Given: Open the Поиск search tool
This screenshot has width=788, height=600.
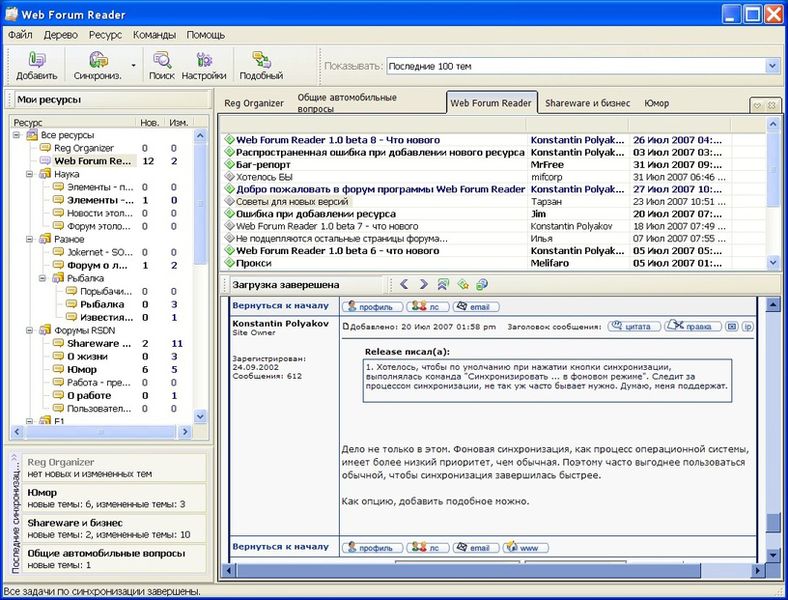Looking at the screenshot, I should coord(161,65).
